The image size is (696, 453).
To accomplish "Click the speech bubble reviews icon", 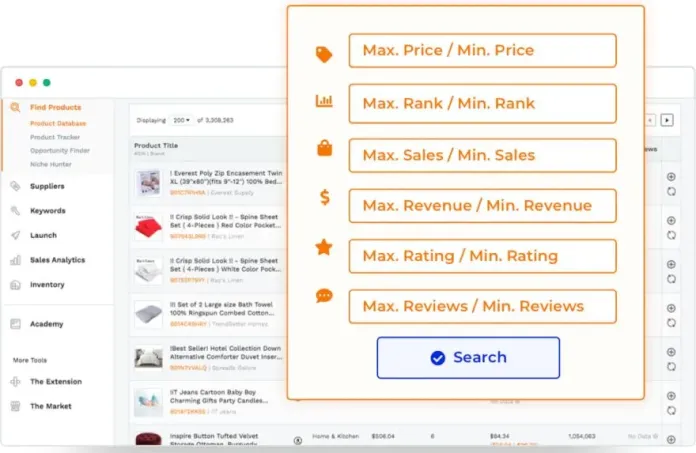I will [324, 295].
